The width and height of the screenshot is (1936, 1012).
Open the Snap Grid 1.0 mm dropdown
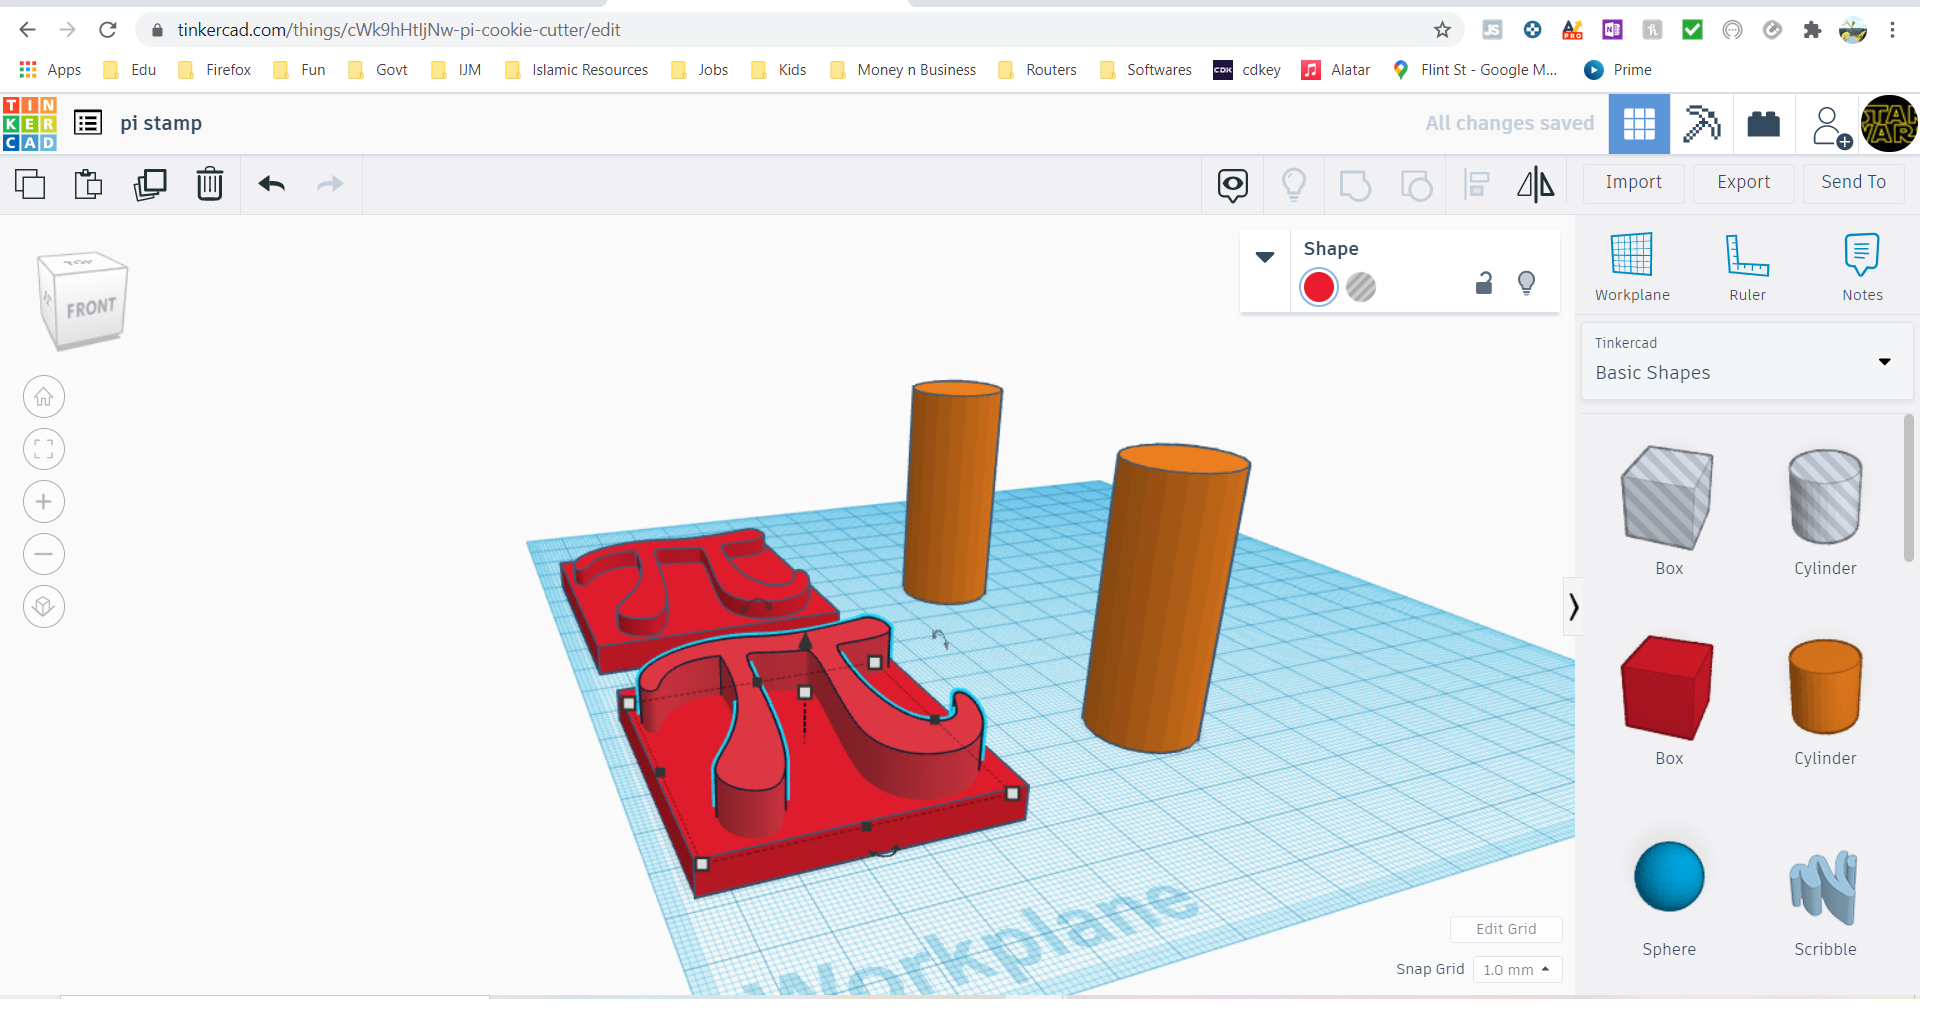click(x=1516, y=970)
